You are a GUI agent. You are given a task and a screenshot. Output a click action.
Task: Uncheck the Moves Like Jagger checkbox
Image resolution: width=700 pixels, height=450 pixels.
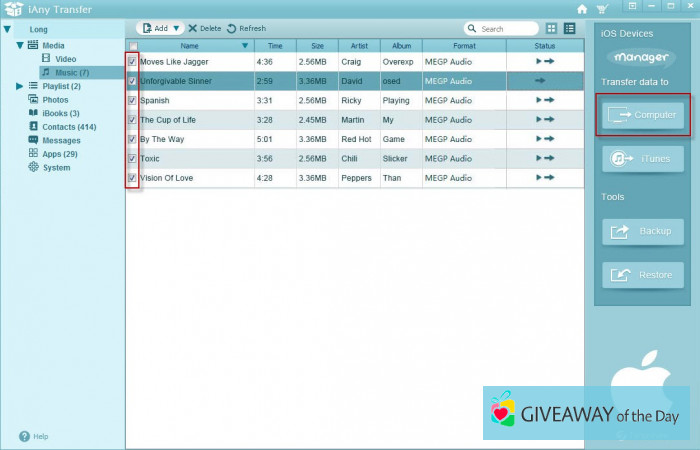click(133, 62)
